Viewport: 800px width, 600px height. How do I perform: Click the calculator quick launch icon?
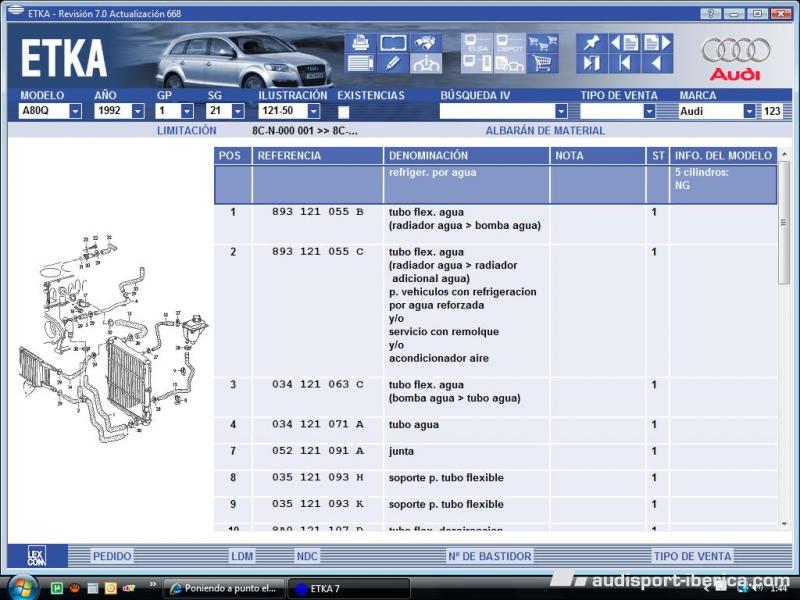(92, 588)
